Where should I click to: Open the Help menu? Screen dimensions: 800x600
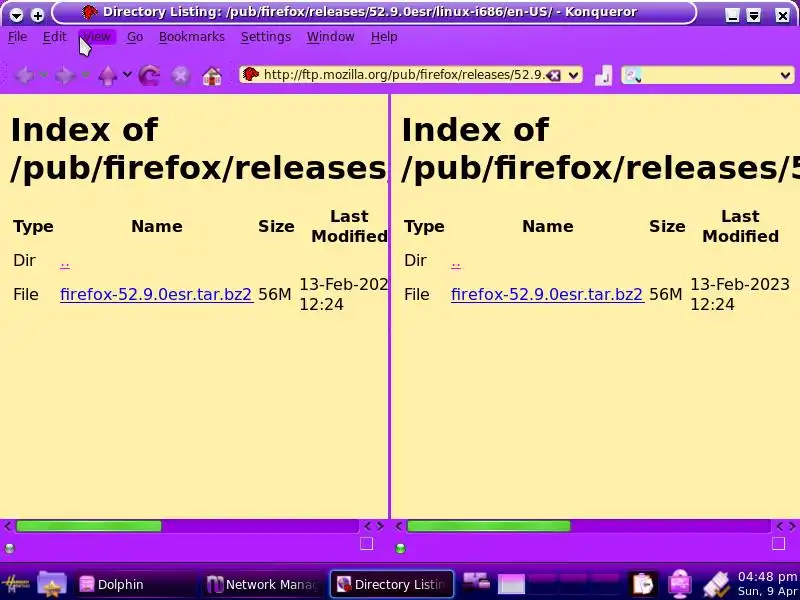click(x=384, y=37)
